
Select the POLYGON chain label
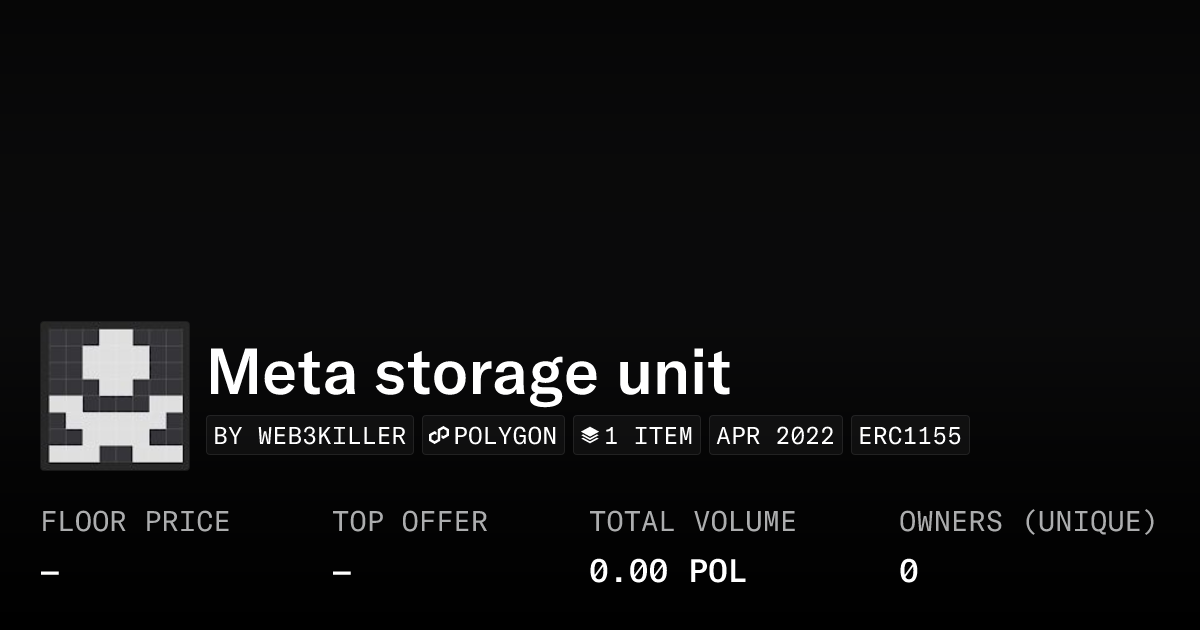point(506,436)
